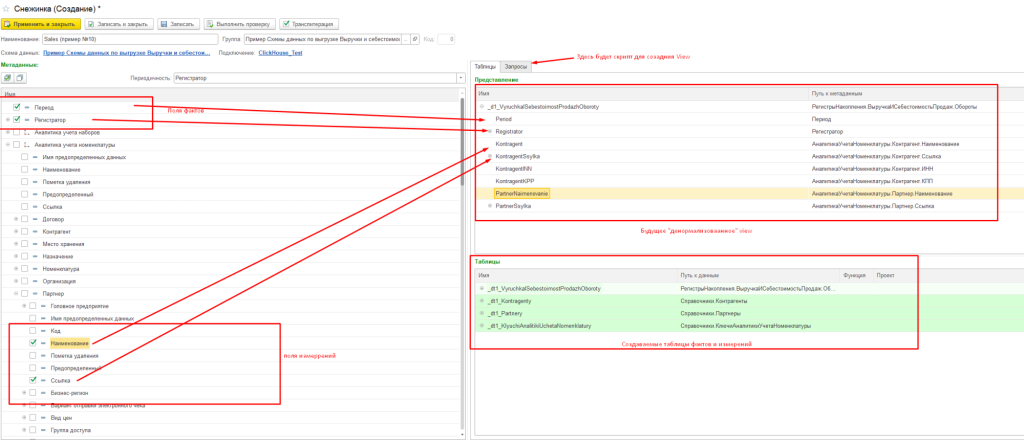Click the Транслитерация toolbar button

[309, 23]
